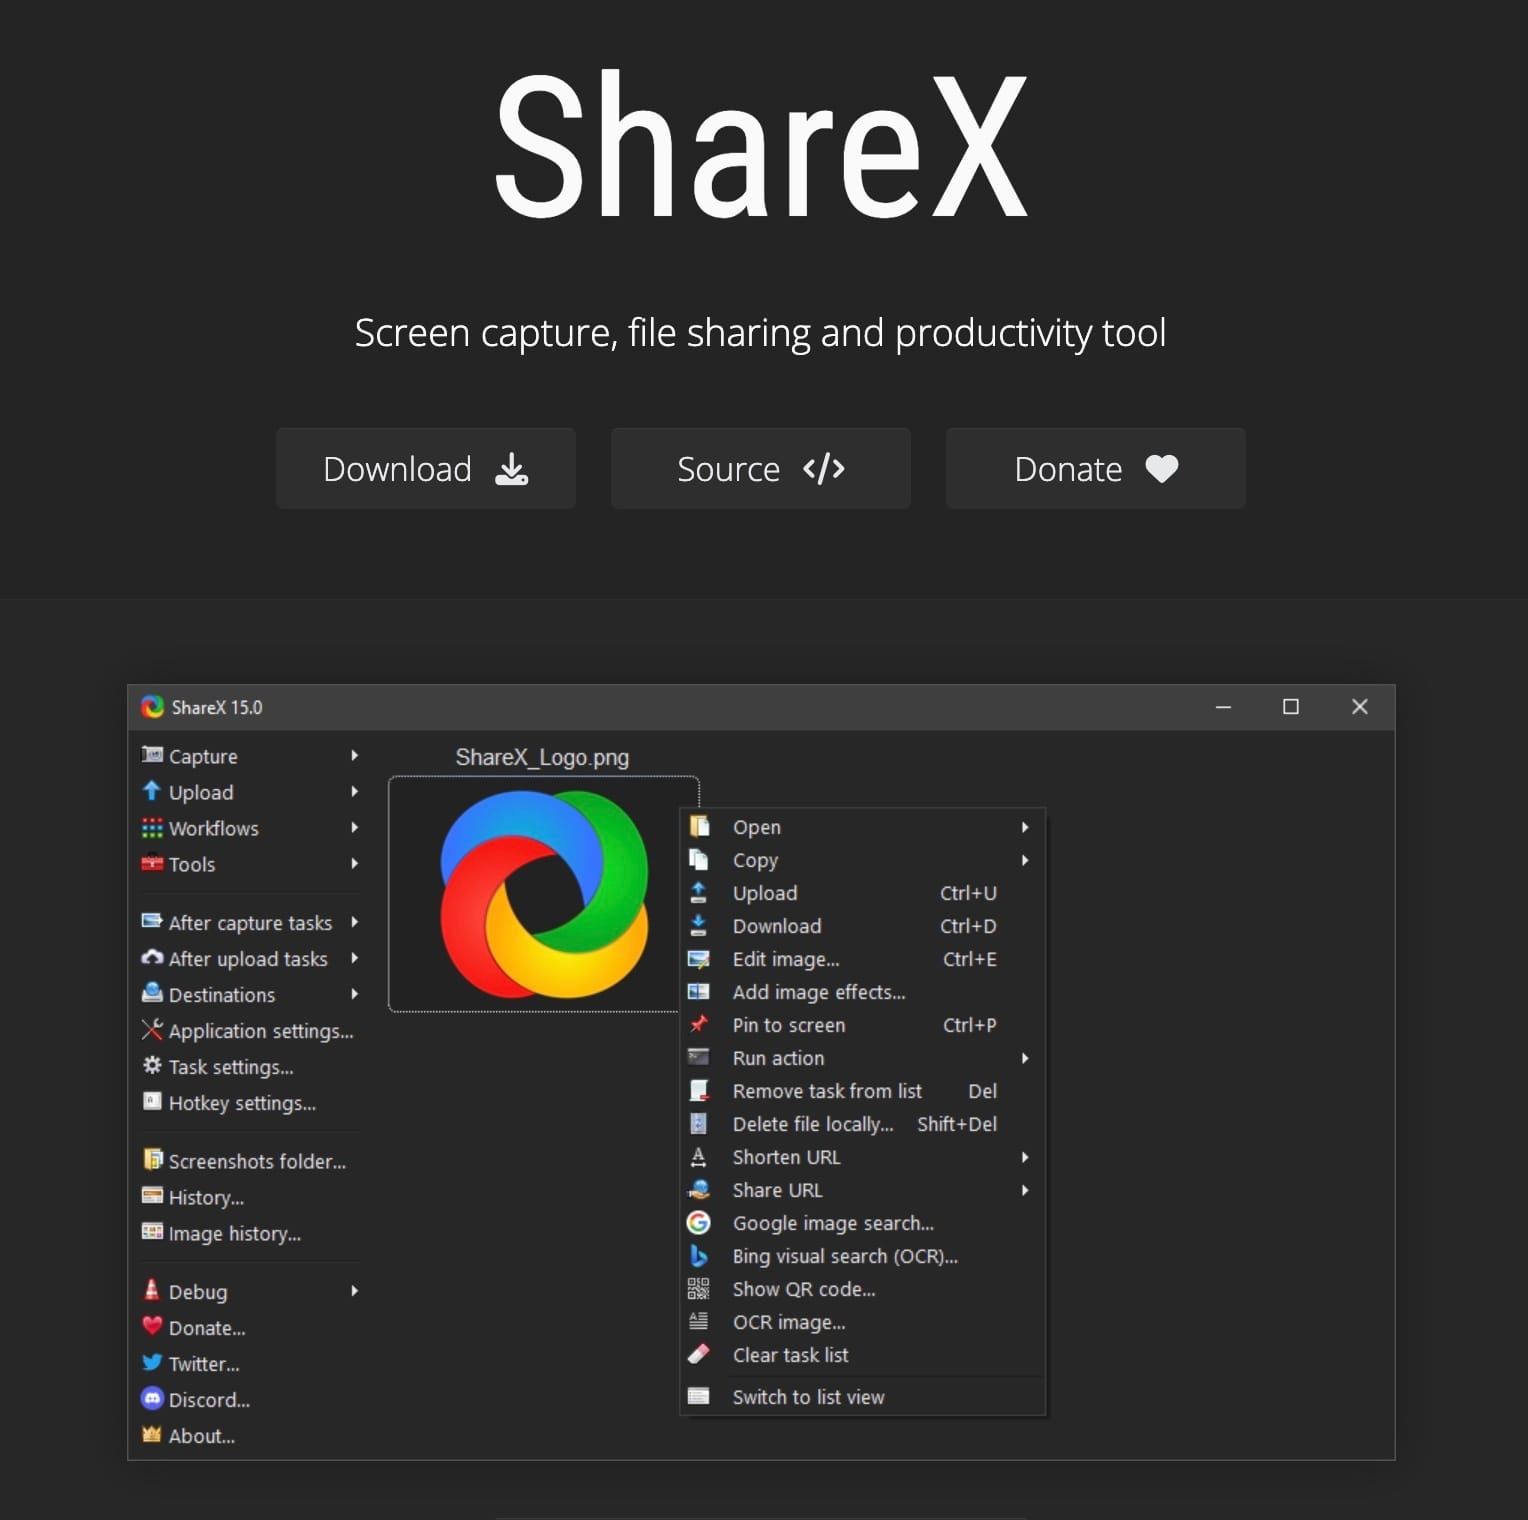Select the ShareX_Logo.png thumbnail
This screenshot has width=1528, height=1520.
tap(541, 893)
